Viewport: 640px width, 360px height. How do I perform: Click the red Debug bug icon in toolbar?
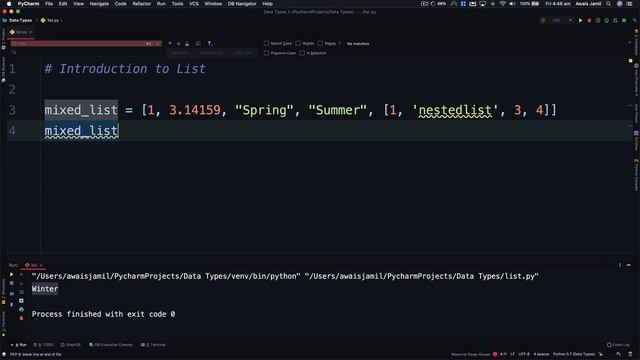(x=589, y=20)
